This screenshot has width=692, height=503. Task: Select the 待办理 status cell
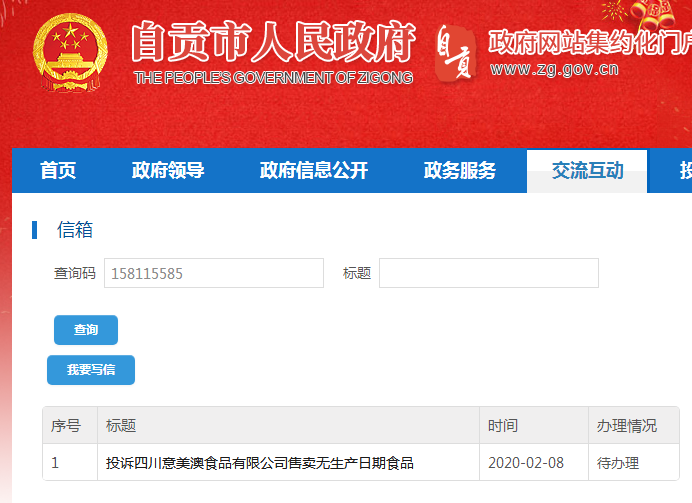tap(618, 463)
